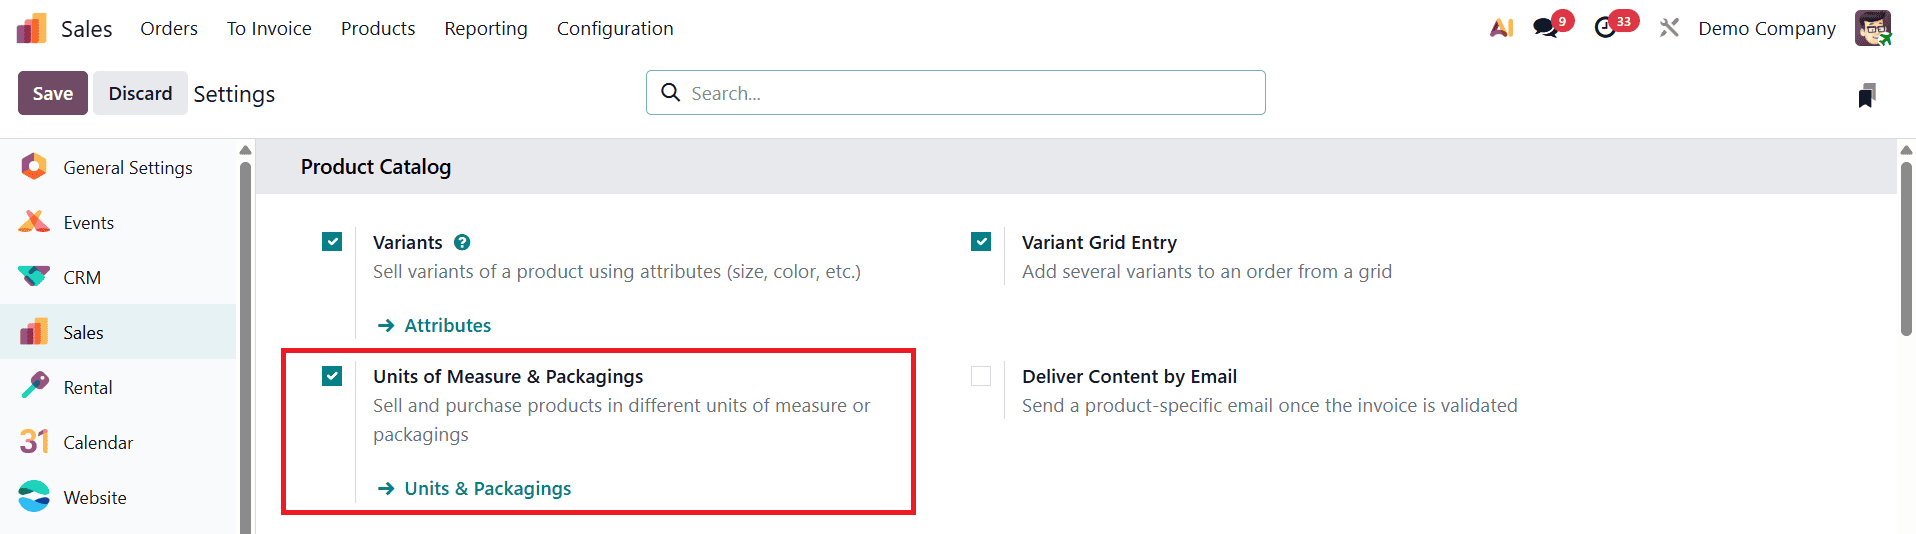Follow the Units & Packagings link
The width and height of the screenshot is (1916, 534).
pyautogui.click(x=487, y=488)
